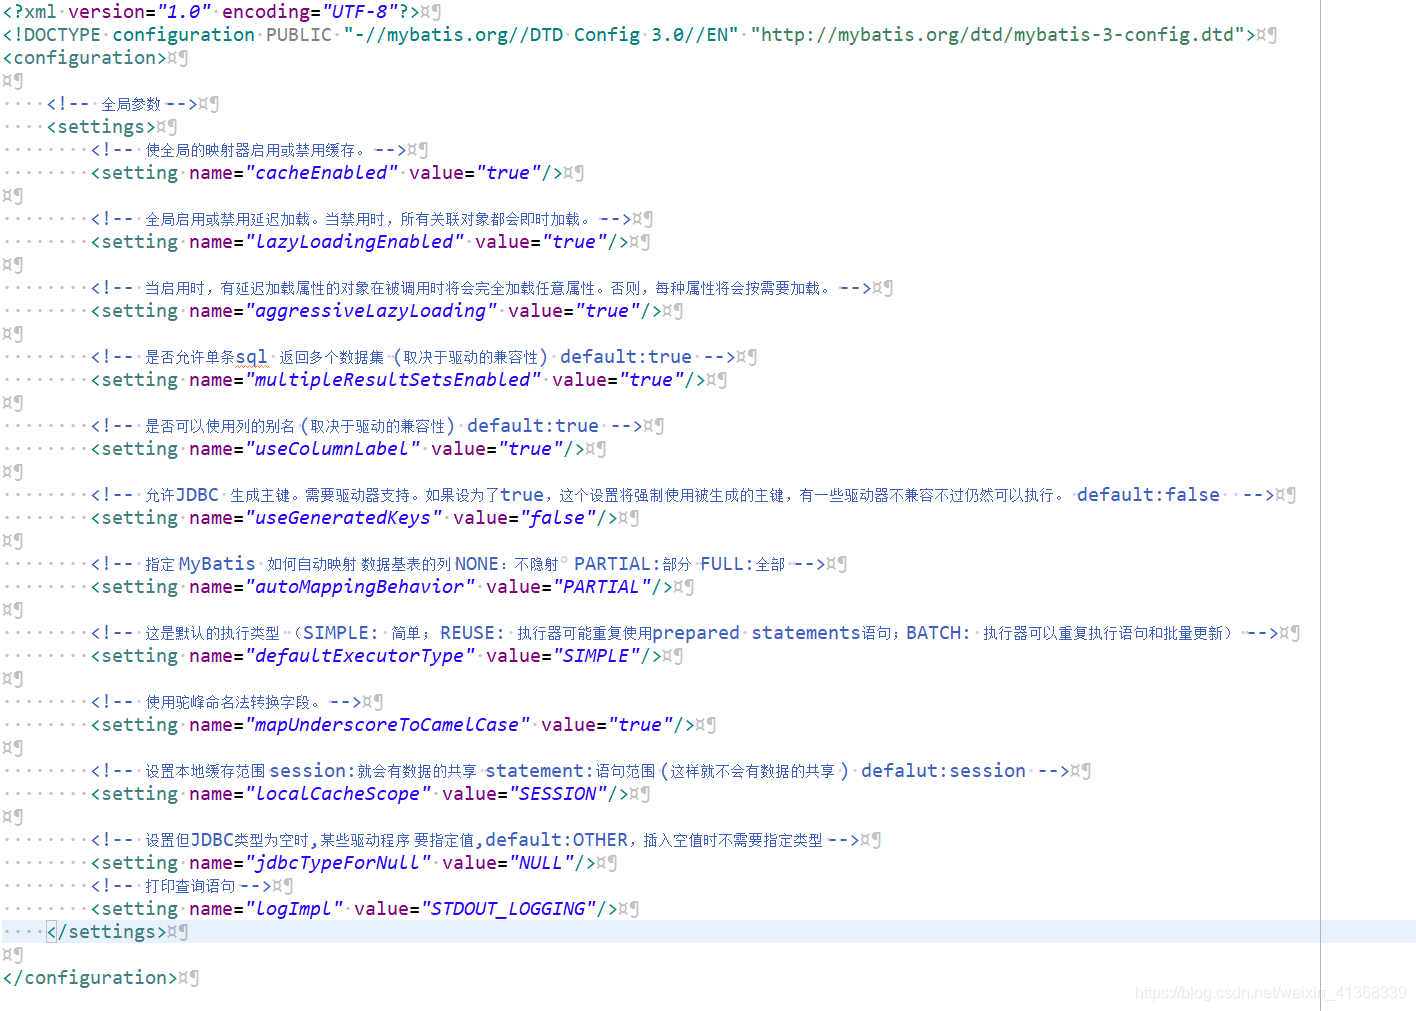Click the lazyLoadingEnabled attribute value
Viewport: 1416px width, 1011px height.
[x=354, y=242]
